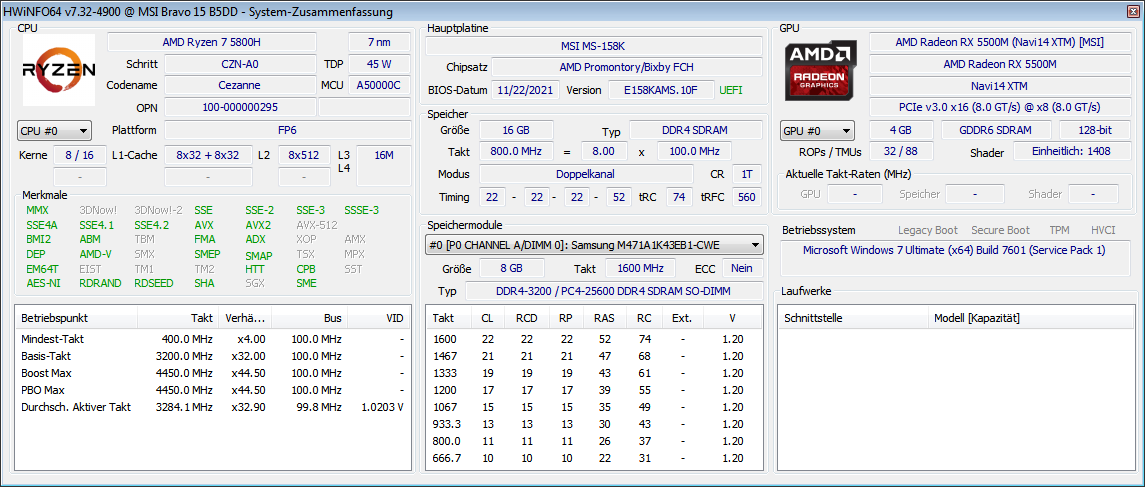Select the 1467 timing row
Viewport: 1145px width, 487px height.
click(594, 356)
